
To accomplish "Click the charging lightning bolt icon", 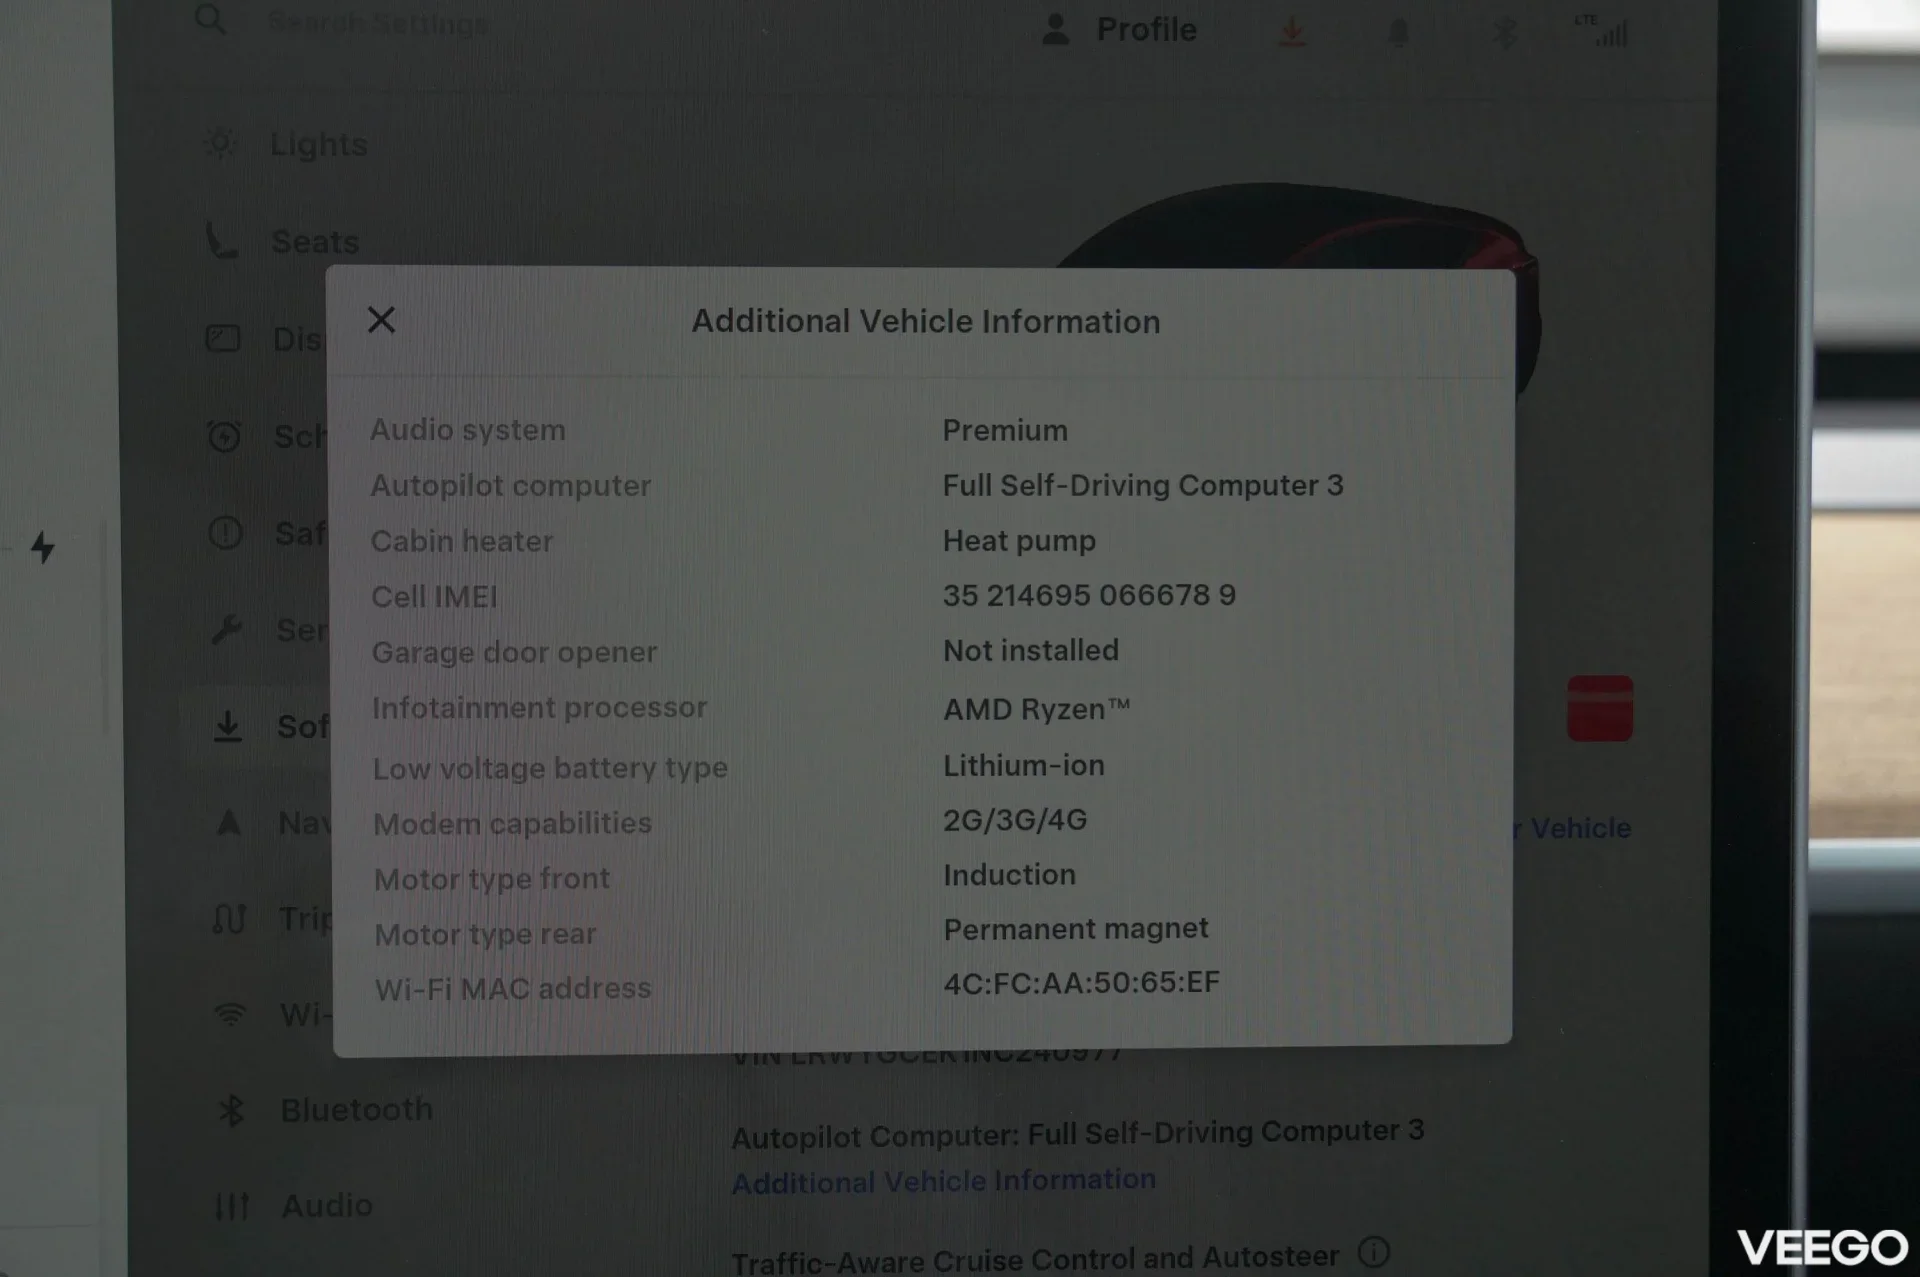I will click(42, 547).
